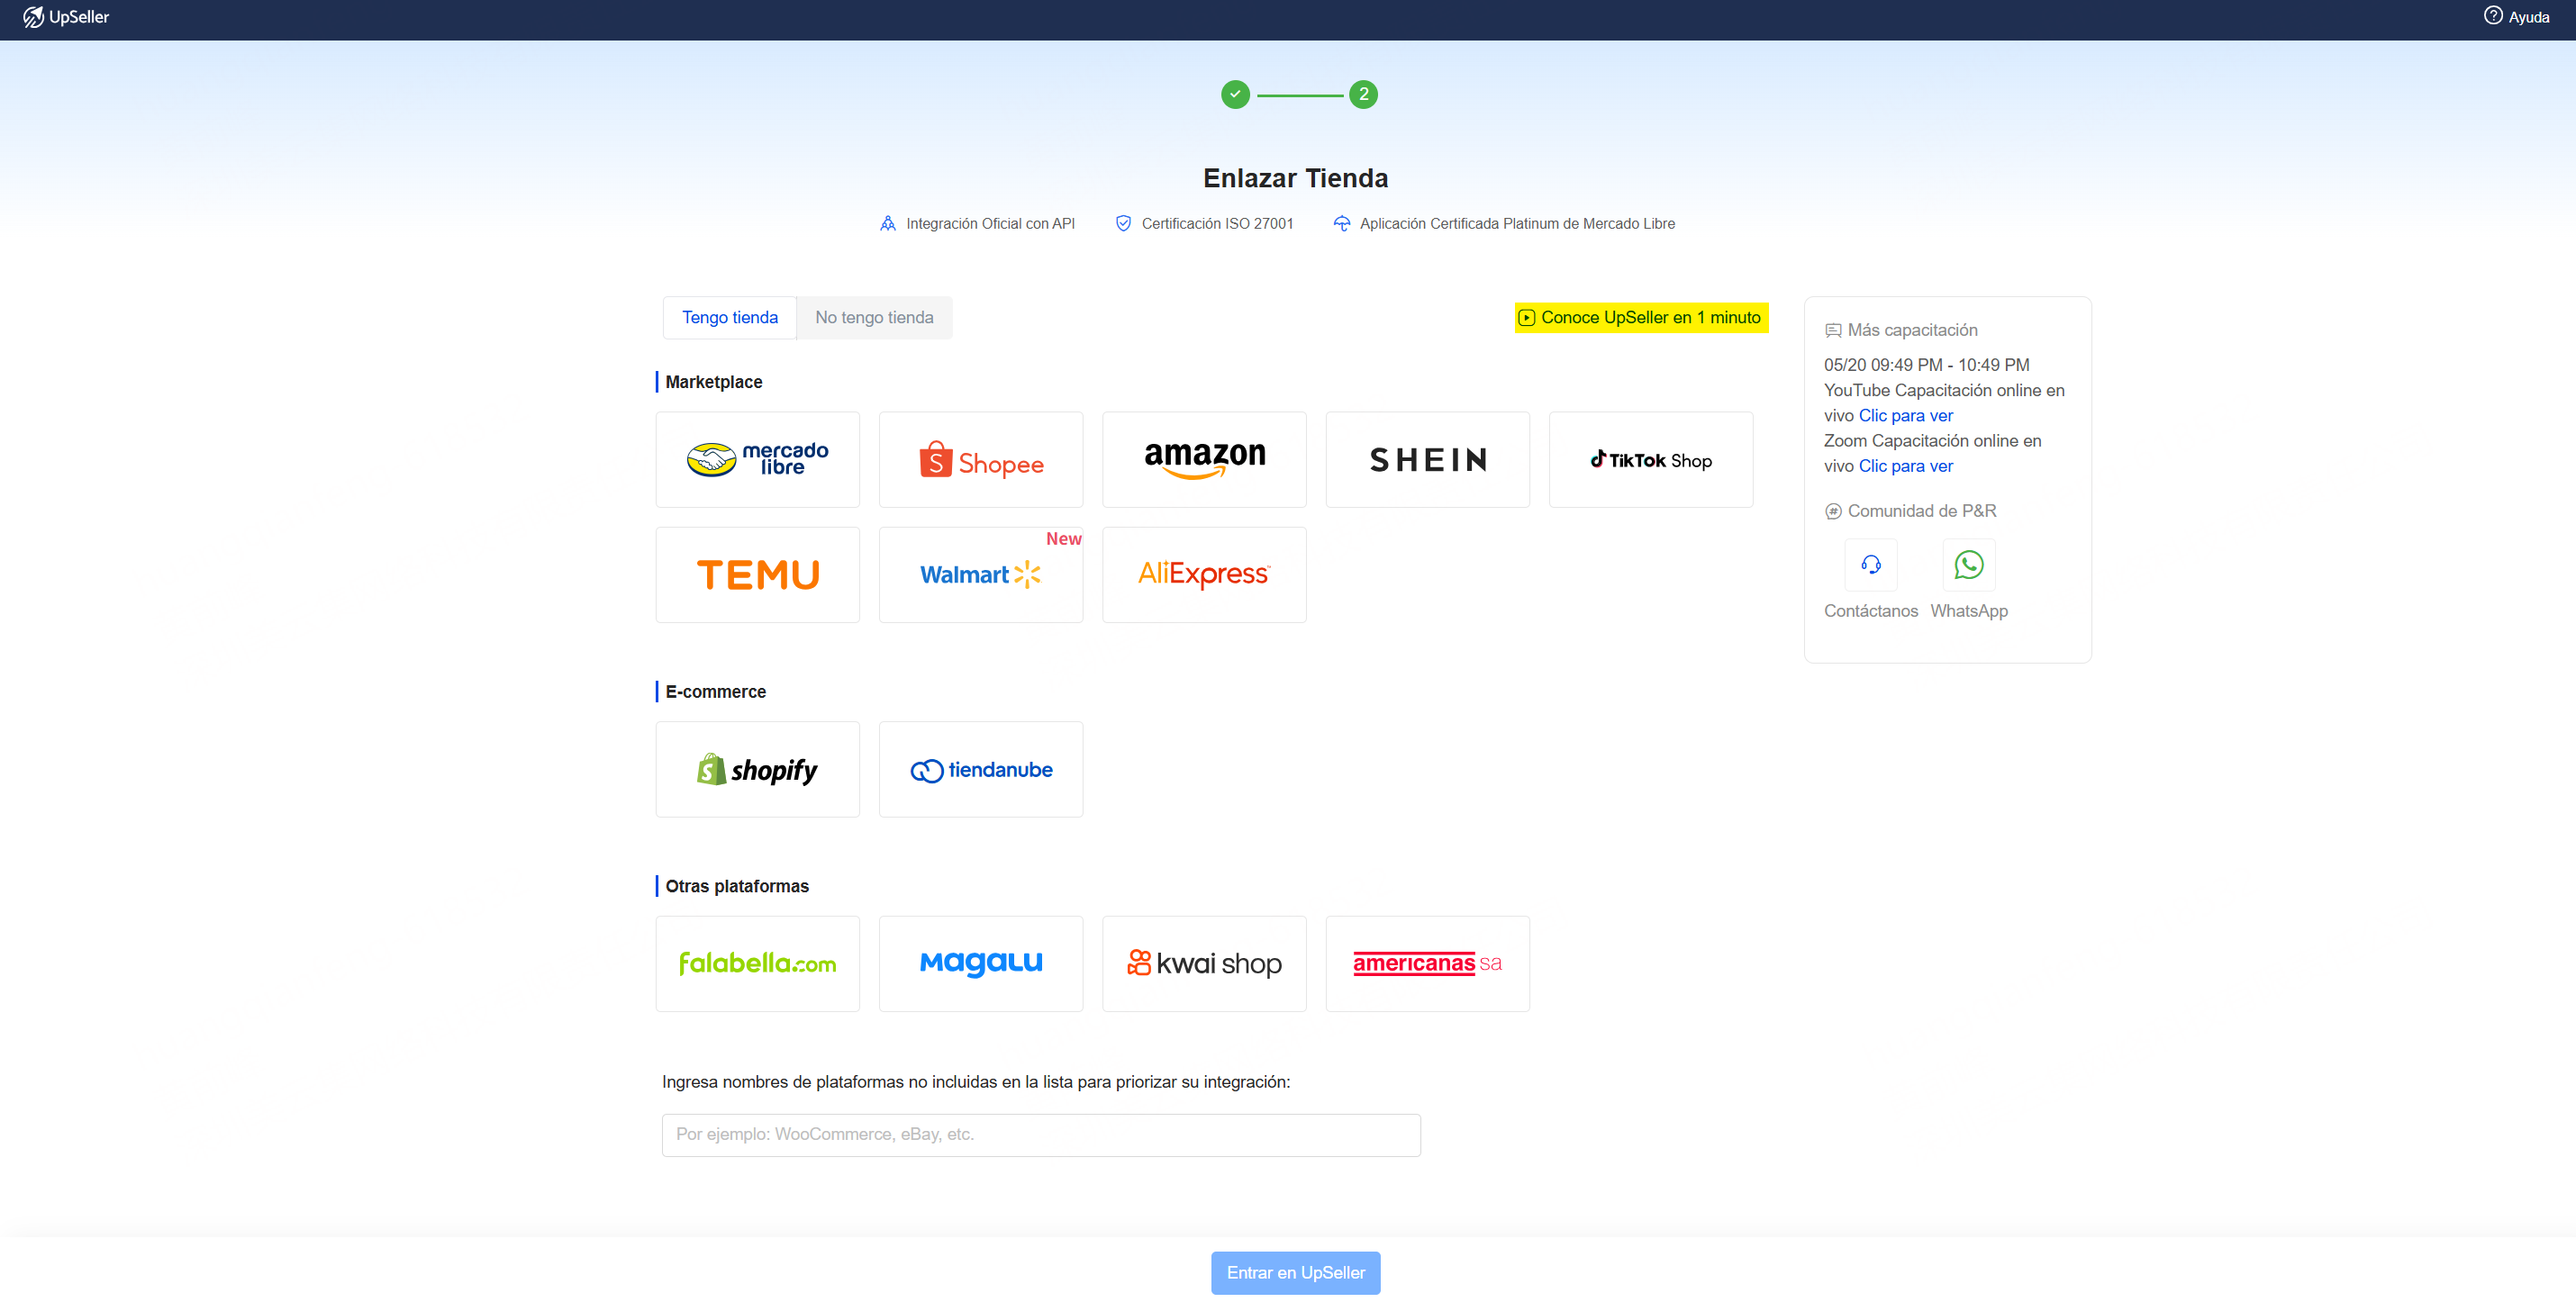
Task: Switch to the No tengo tienda tab
Action: point(874,318)
